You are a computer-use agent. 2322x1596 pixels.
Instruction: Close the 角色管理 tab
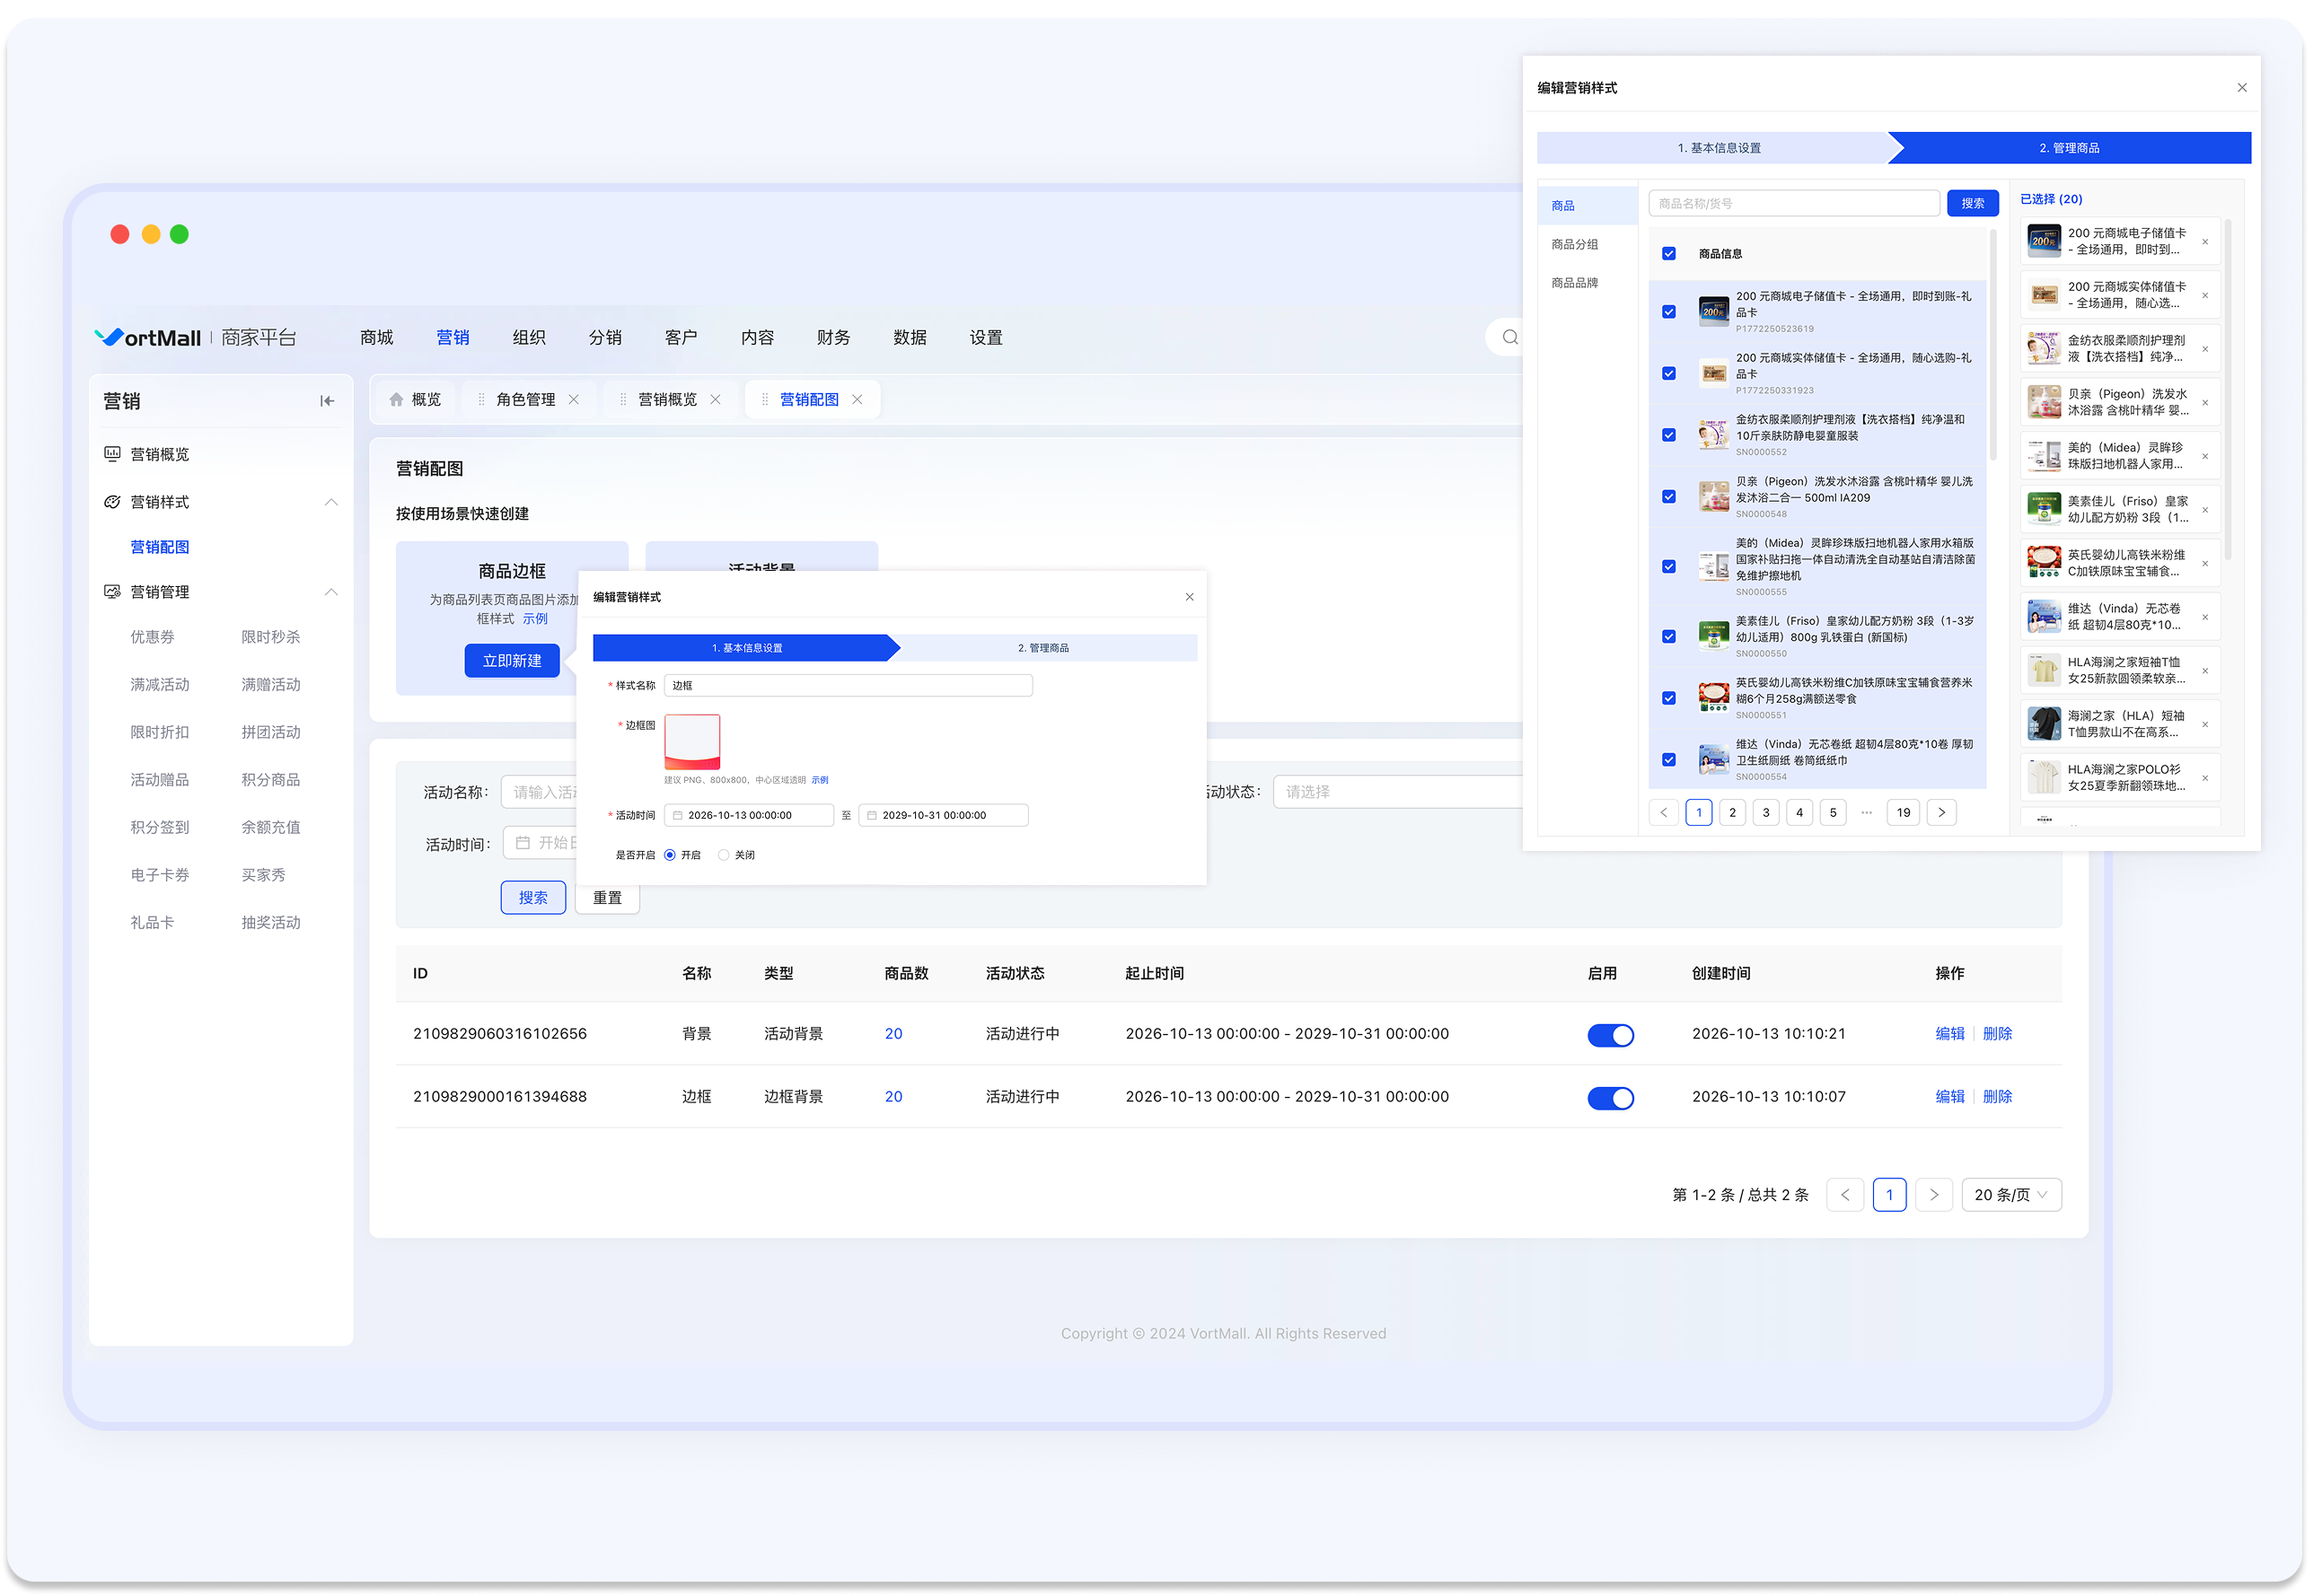pos(574,400)
